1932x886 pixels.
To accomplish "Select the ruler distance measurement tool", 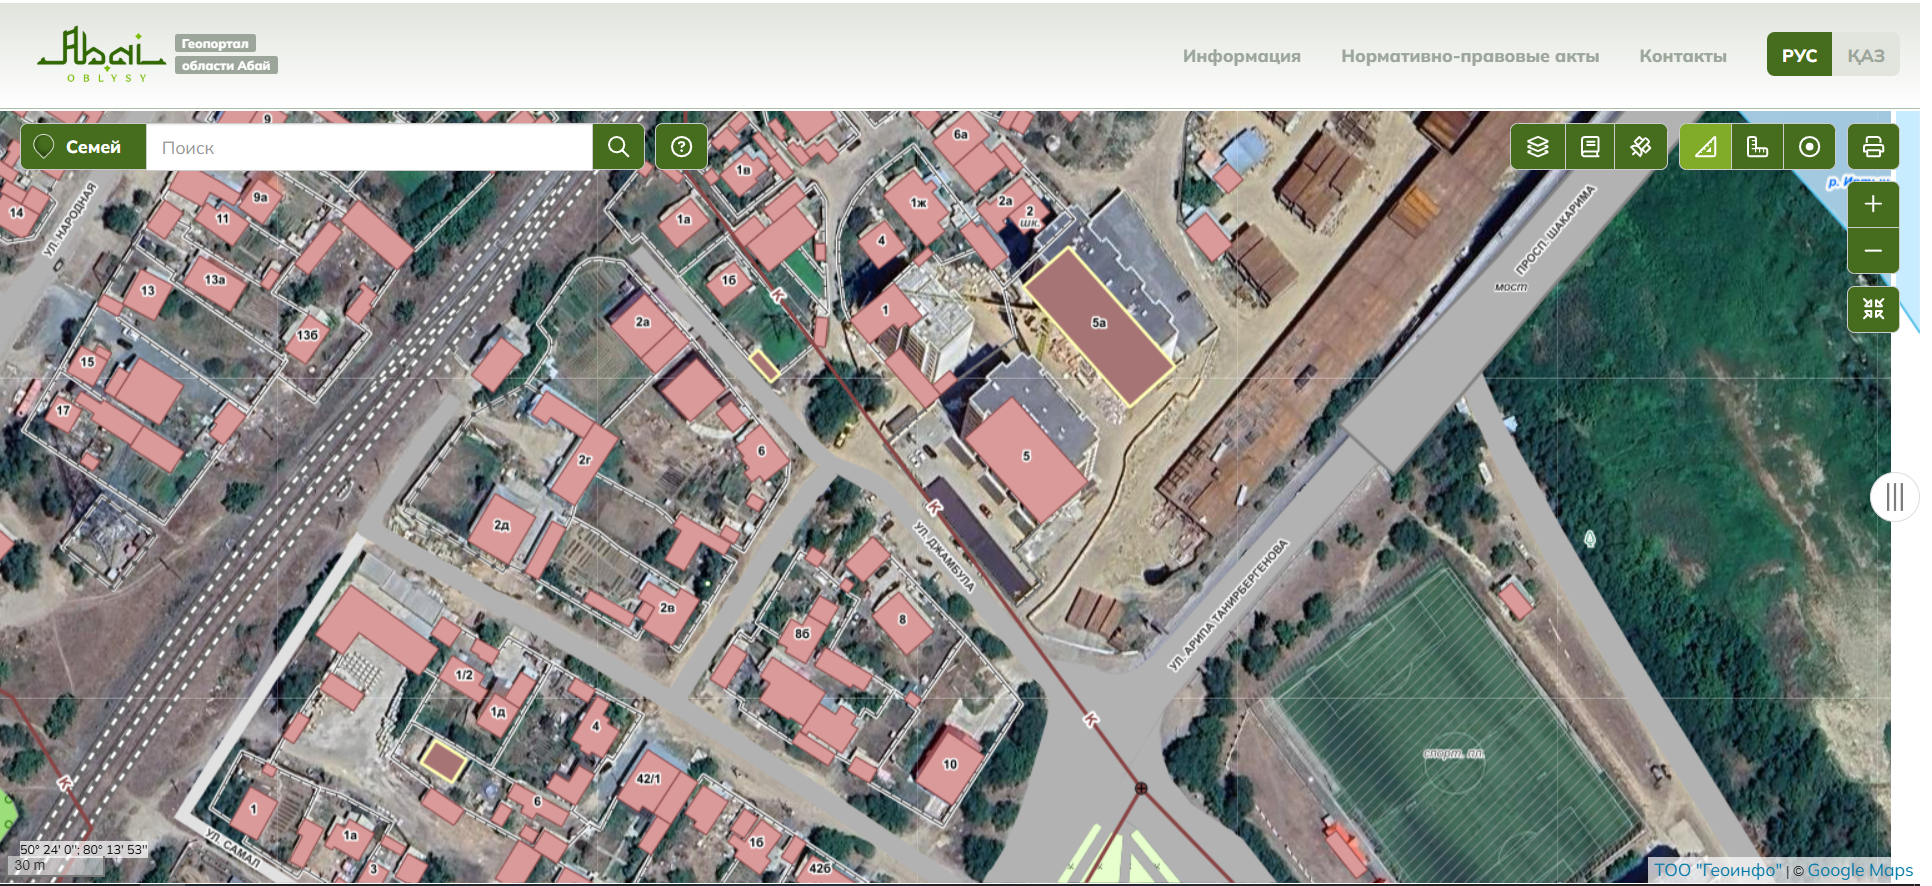I will click(1757, 147).
